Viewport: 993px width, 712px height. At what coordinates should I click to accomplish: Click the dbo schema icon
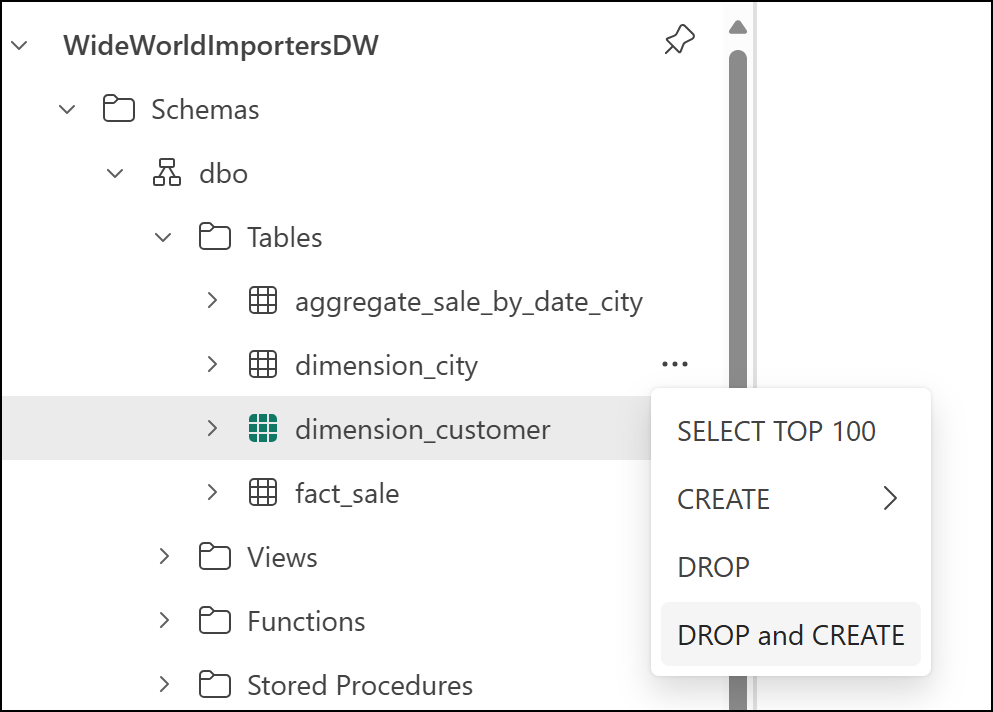pyautogui.click(x=167, y=172)
